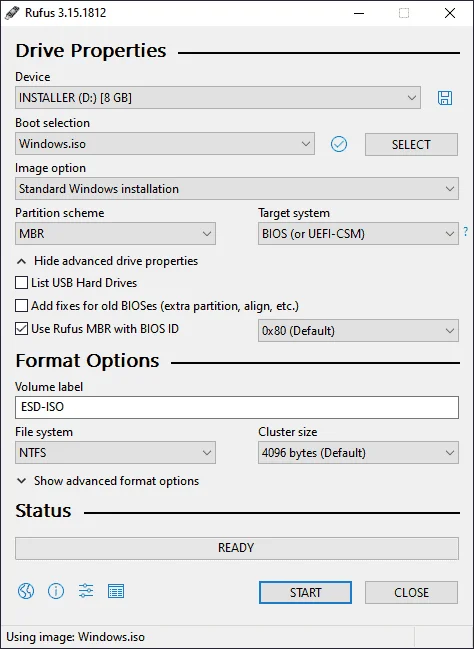The height and width of the screenshot is (649, 474).
Task: Open the Device dropdown showing INSTALLER (D:)
Action: pos(218,98)
